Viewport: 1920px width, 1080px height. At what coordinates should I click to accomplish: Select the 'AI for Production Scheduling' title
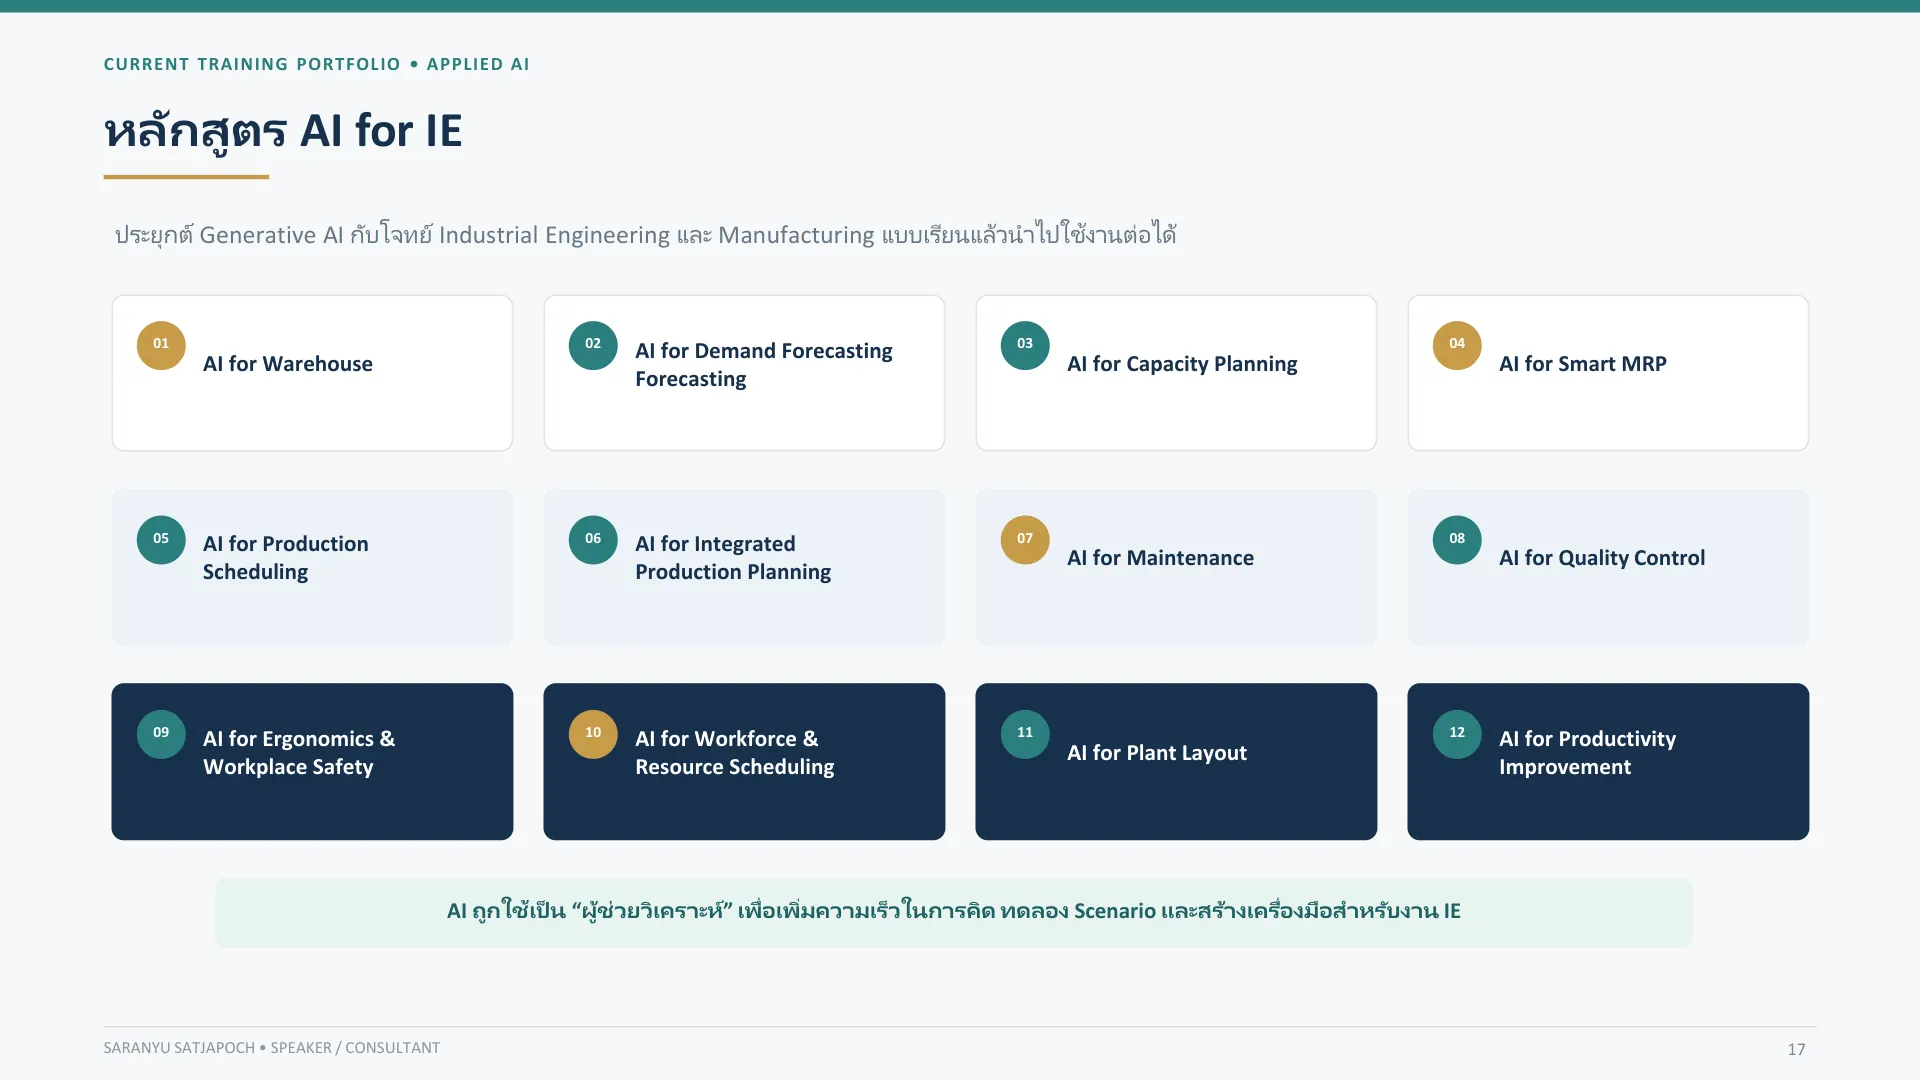tap(286, 558)
